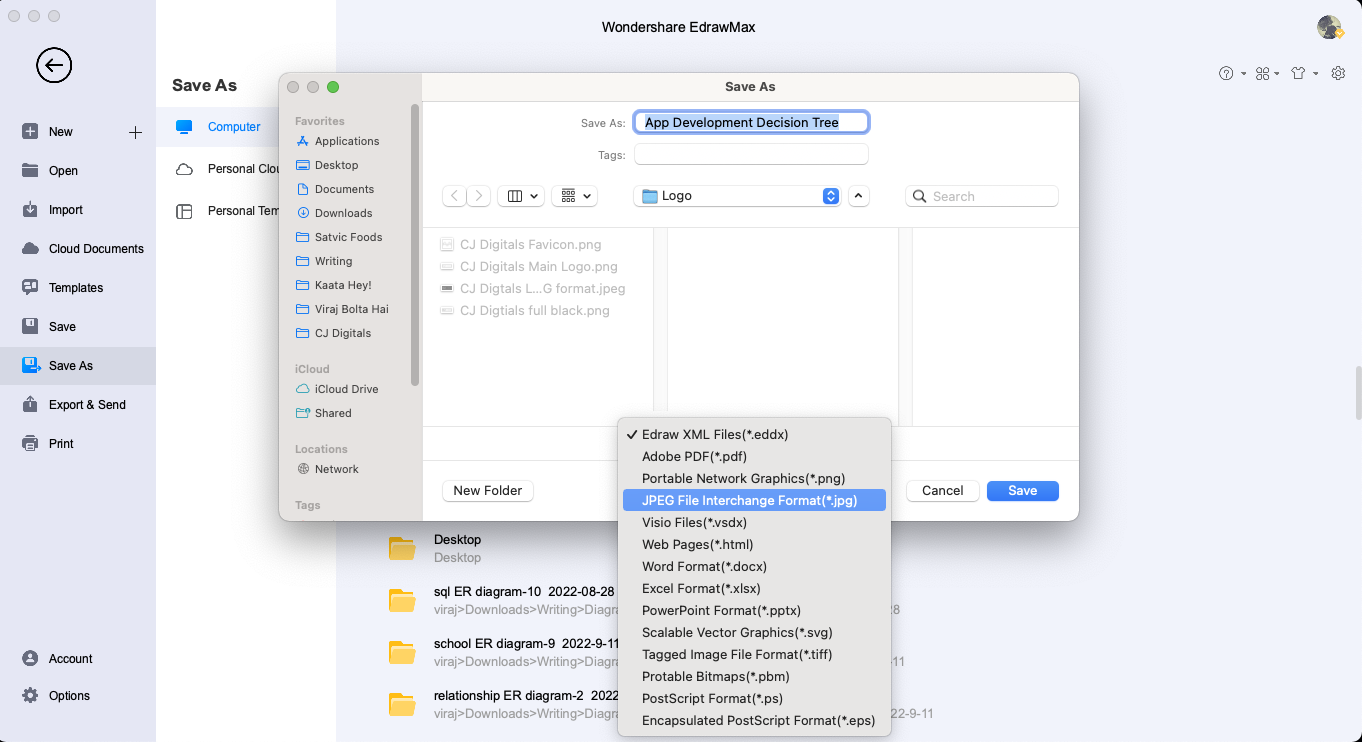Open the Logo folder location popup
This screenshot has width=1362, height=742.
pos(737,196)
